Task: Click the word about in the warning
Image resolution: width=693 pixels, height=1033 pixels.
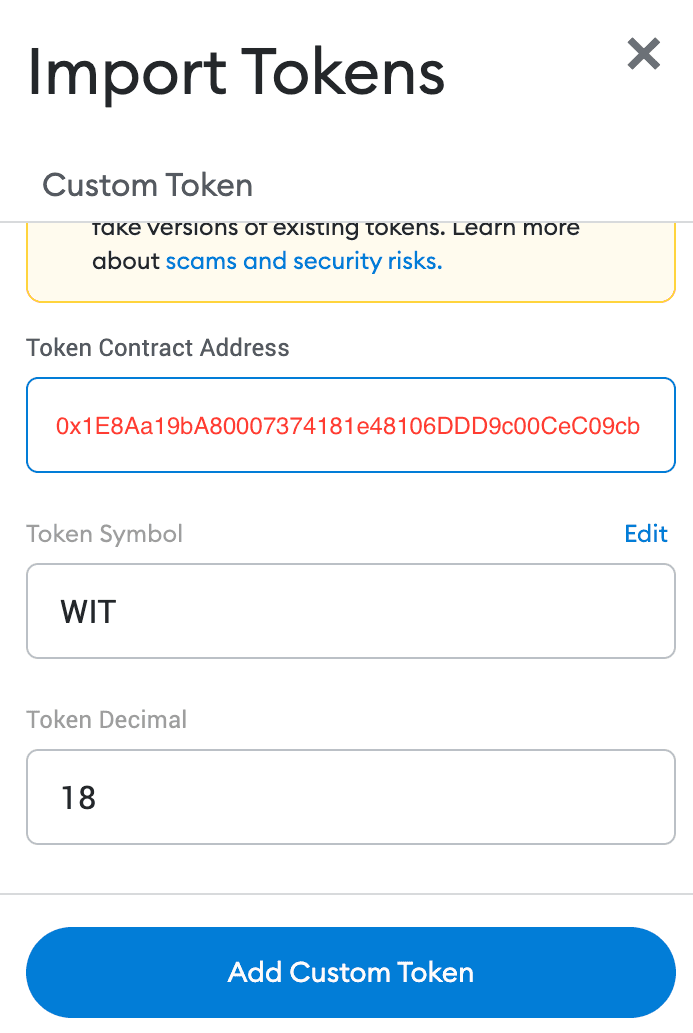Action: [x=126, y=261]
